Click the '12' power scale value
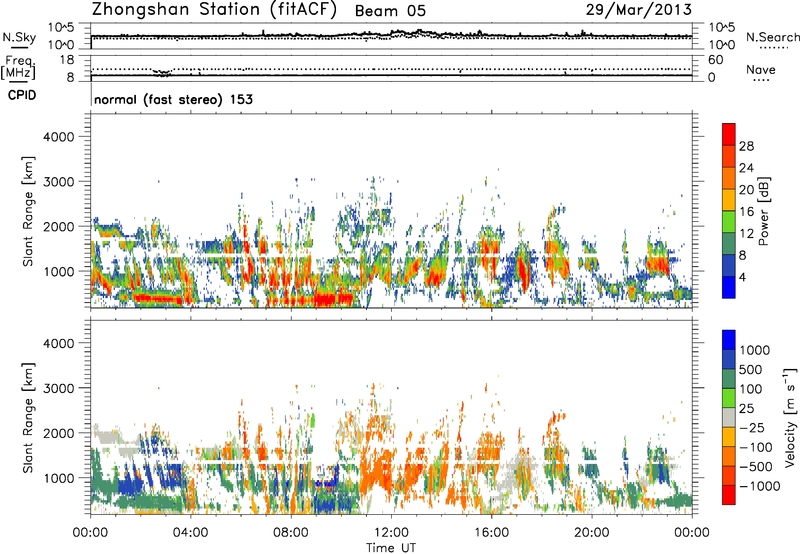 coord(746,234)
